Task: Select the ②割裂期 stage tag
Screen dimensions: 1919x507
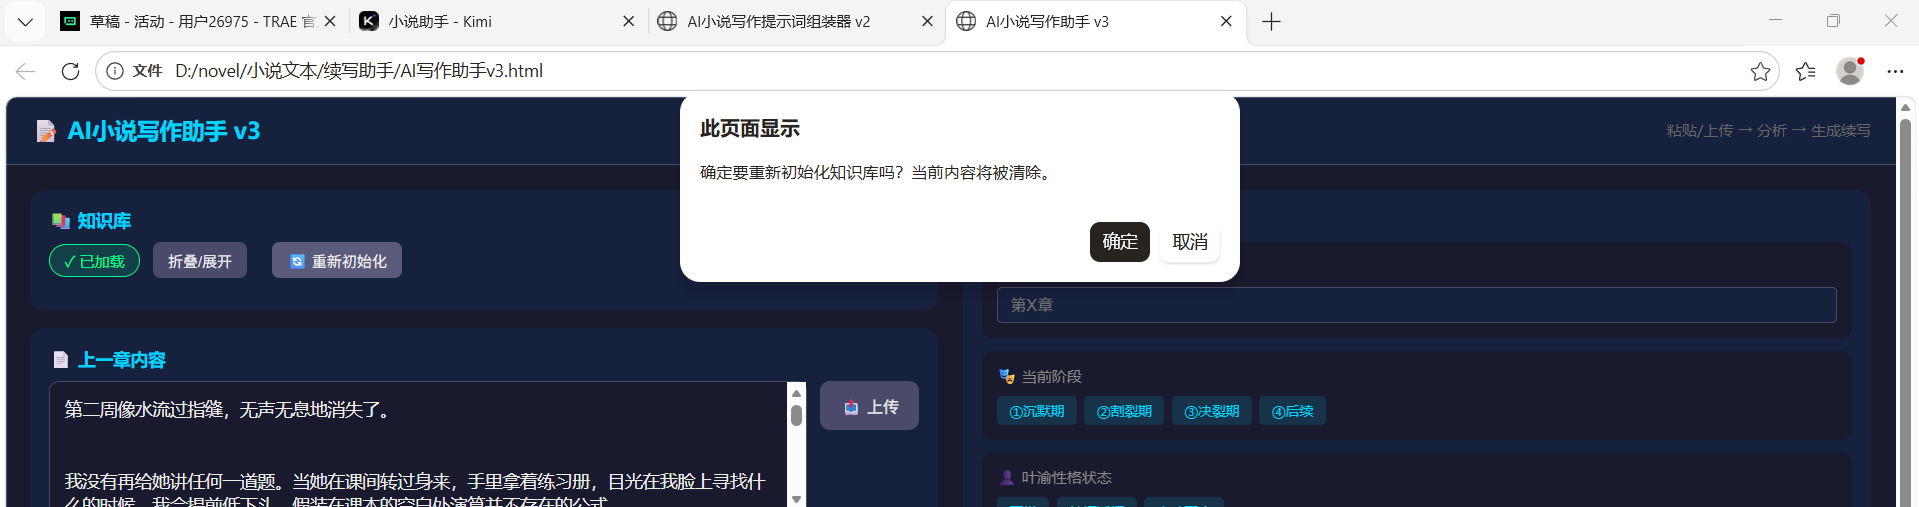Action: tap(1124, 411)
